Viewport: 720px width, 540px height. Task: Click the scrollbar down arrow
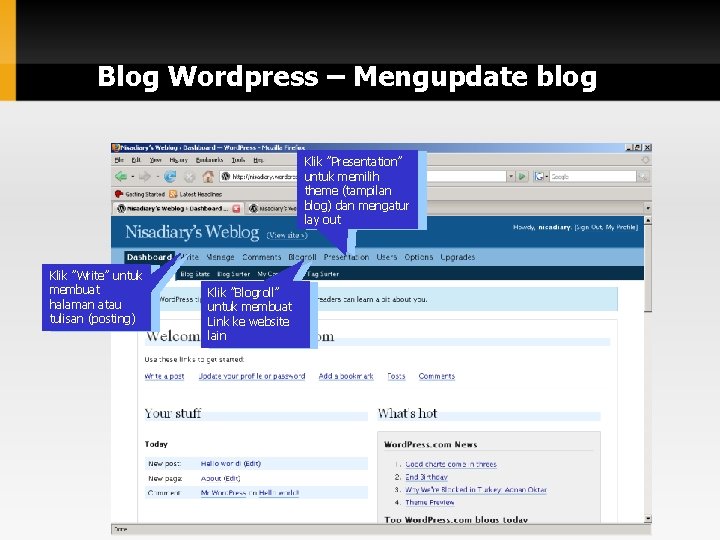[648, 519]
